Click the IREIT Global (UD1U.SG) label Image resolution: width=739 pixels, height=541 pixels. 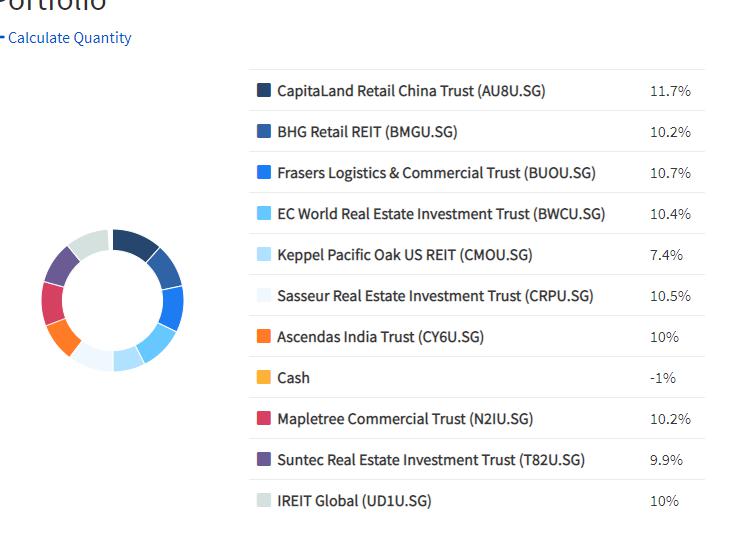(x=354, y=500)
